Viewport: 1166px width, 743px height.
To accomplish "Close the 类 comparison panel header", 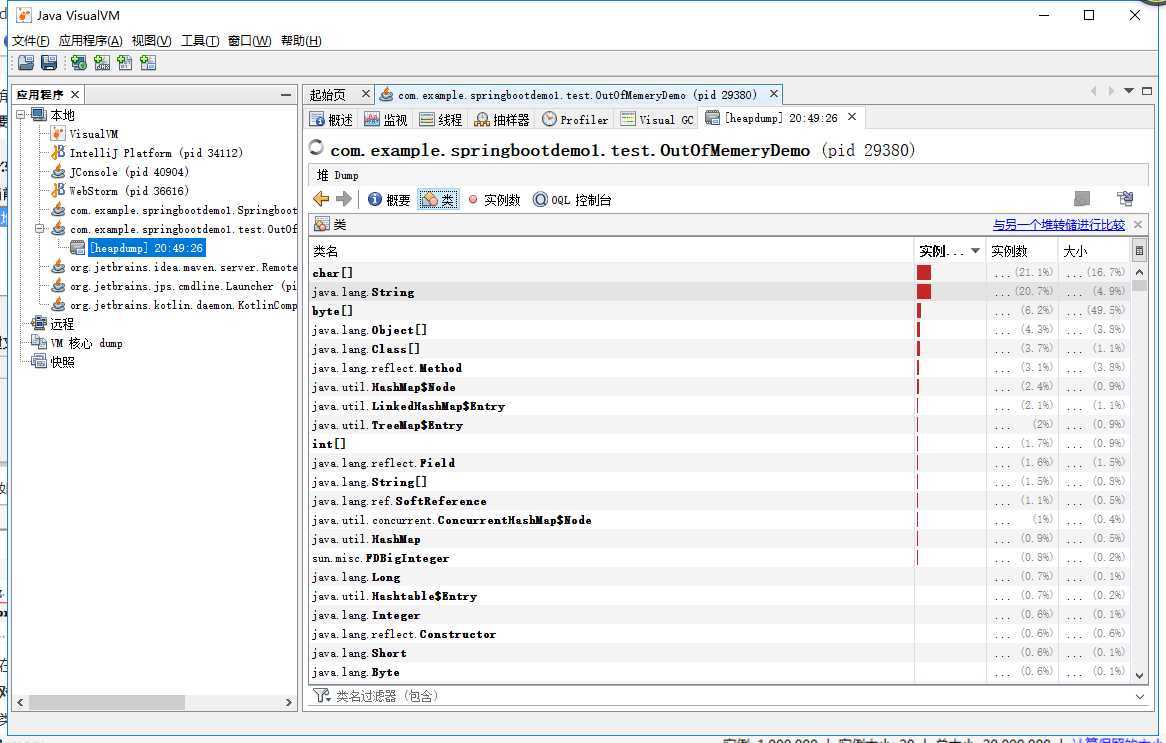I will click(x=1138, y=225).
